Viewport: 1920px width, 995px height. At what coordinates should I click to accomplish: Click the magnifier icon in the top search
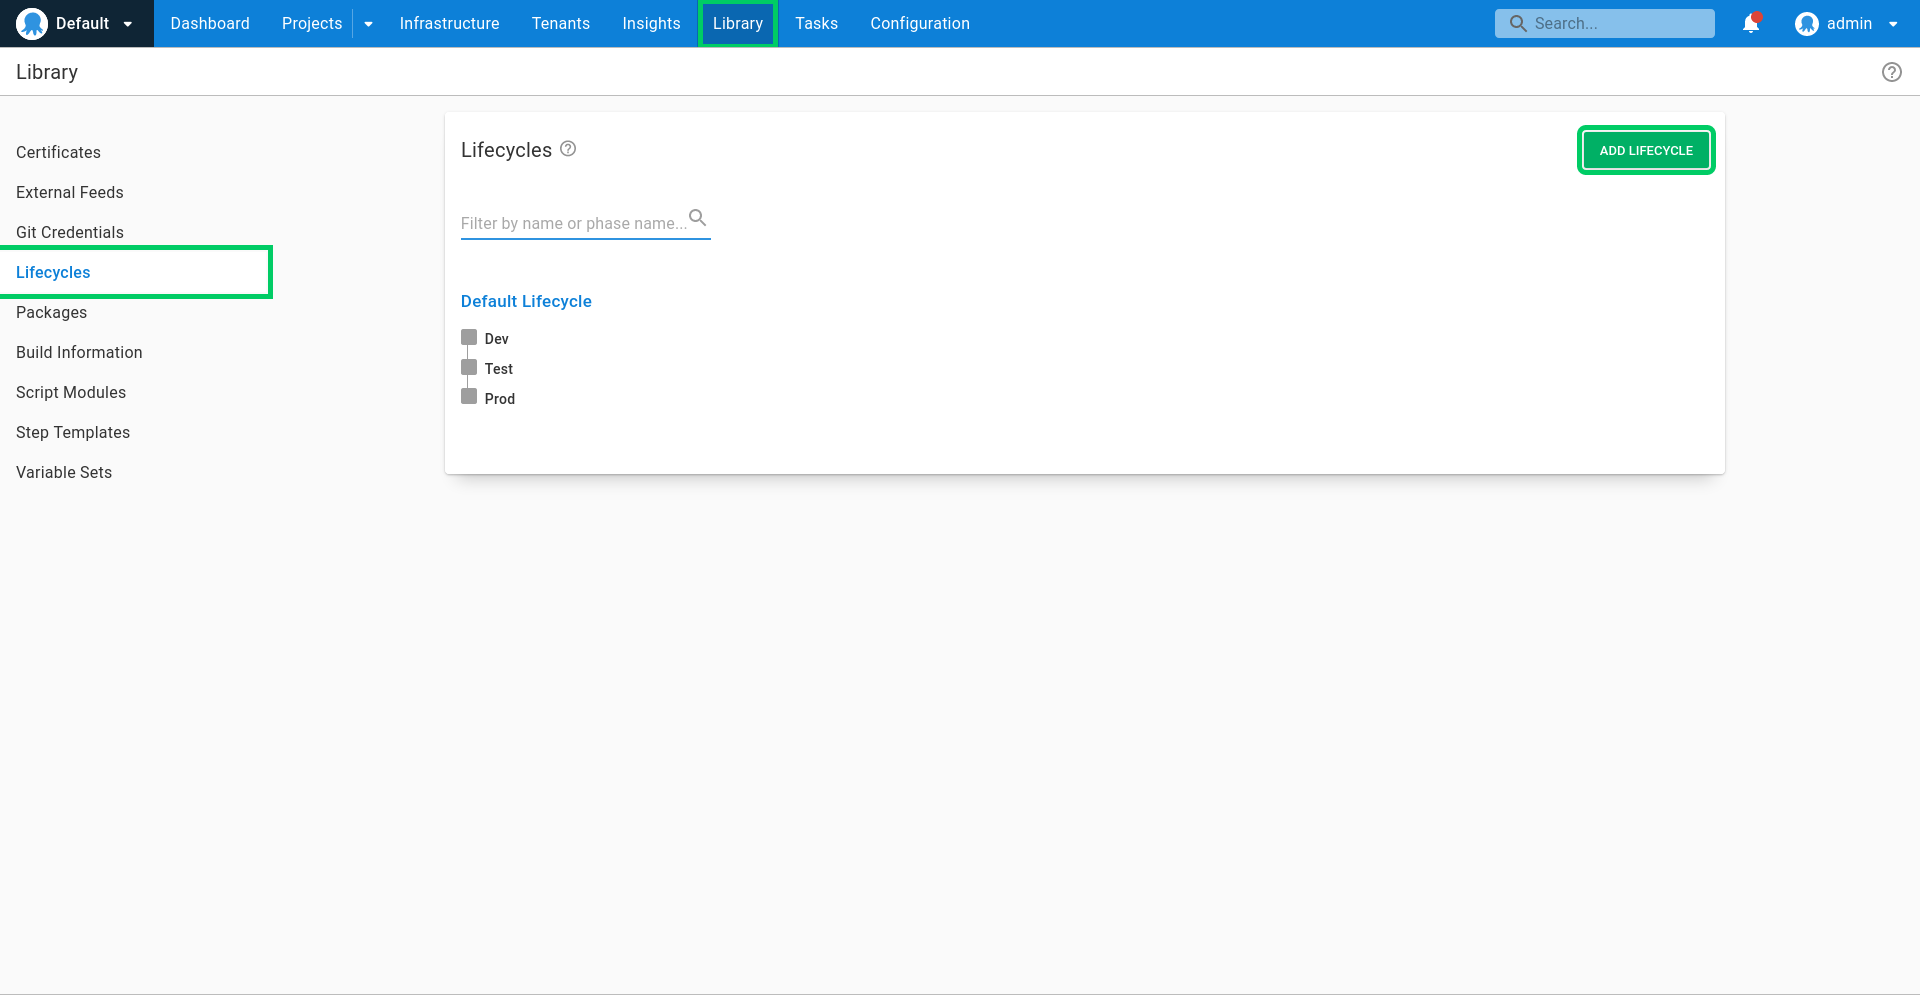pos(1518,23)
